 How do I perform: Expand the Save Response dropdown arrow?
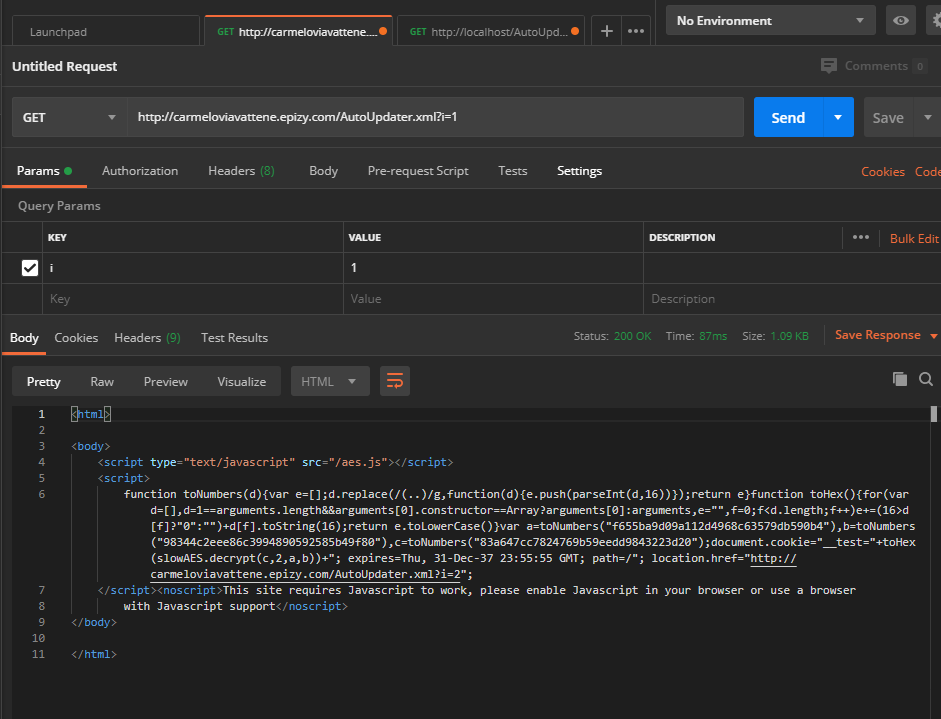coord(934,337)
